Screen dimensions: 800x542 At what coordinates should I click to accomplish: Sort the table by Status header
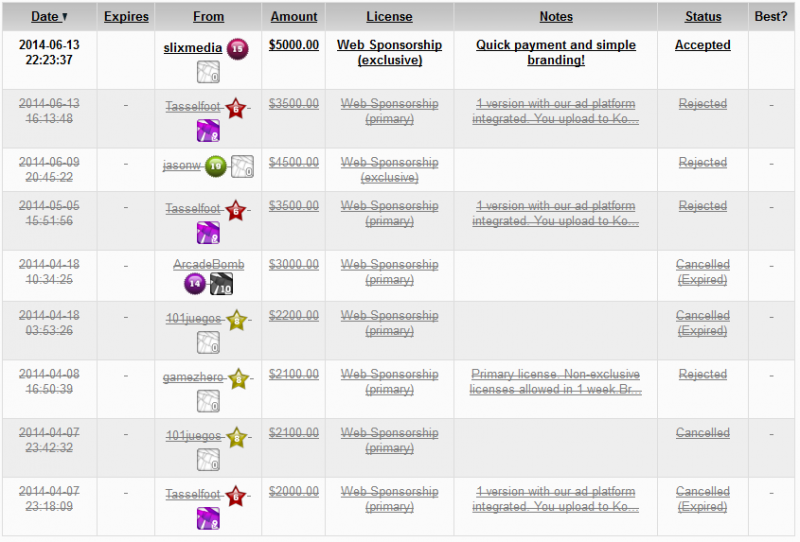[x=703, y=16]
